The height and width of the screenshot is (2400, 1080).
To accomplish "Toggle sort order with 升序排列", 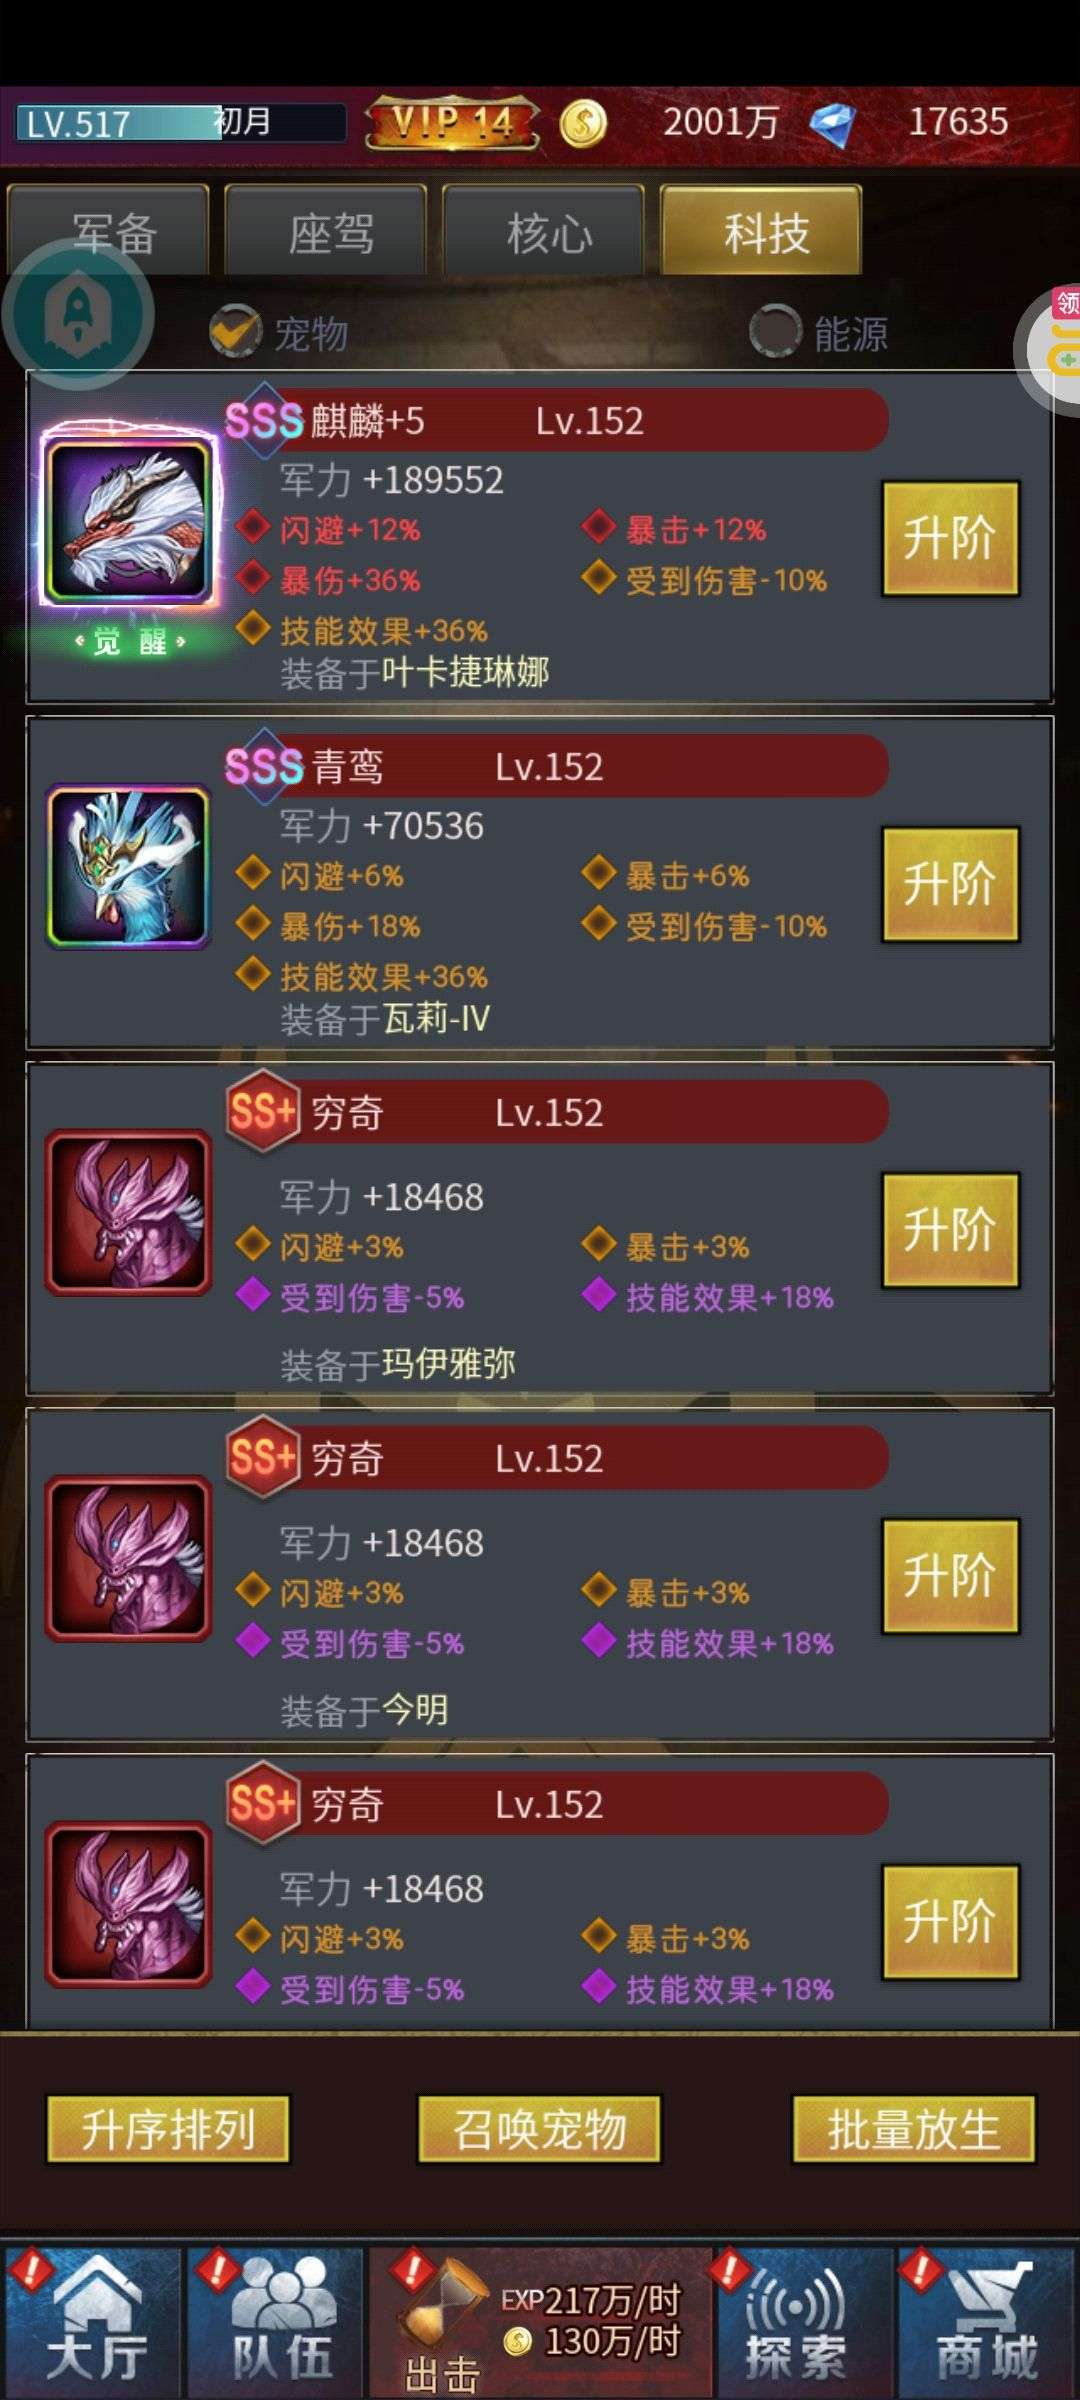I will pyautogui.click(x=168, y=2129).
